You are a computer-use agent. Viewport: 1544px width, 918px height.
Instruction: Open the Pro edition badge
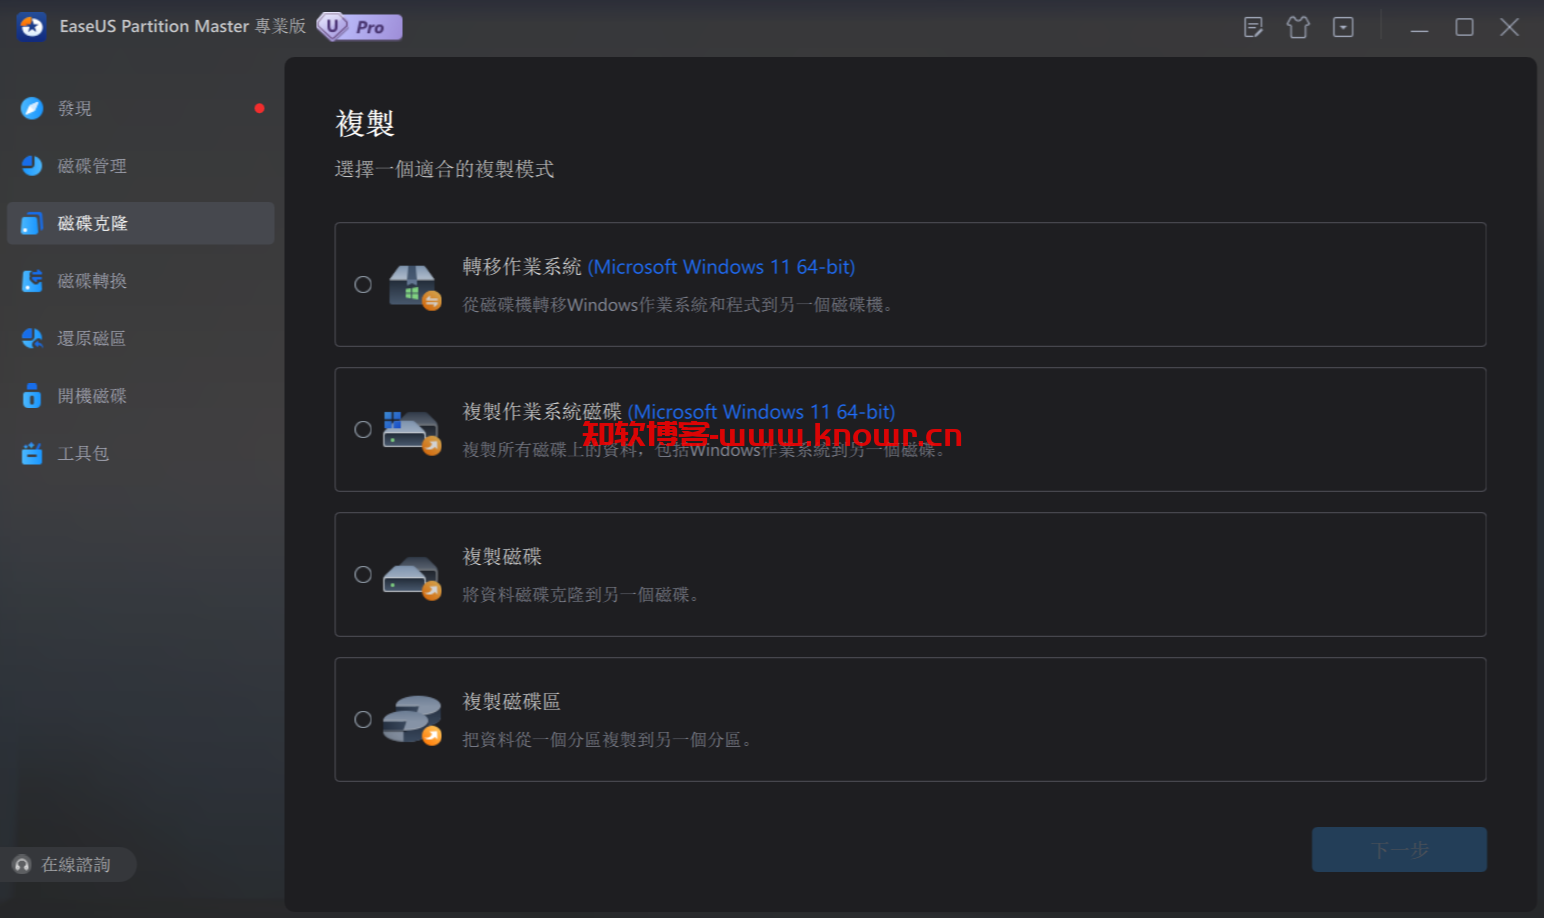click(x=360, y=27)
